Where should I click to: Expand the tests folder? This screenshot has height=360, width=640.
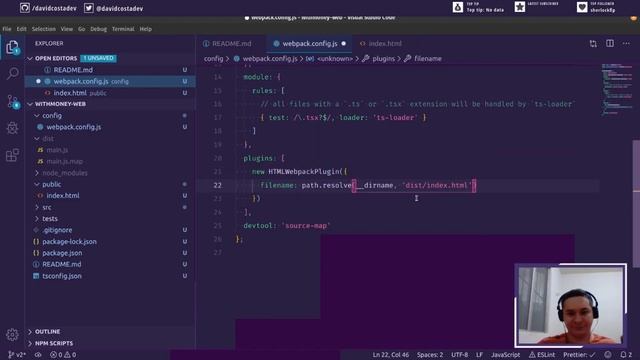pos(37,219)
